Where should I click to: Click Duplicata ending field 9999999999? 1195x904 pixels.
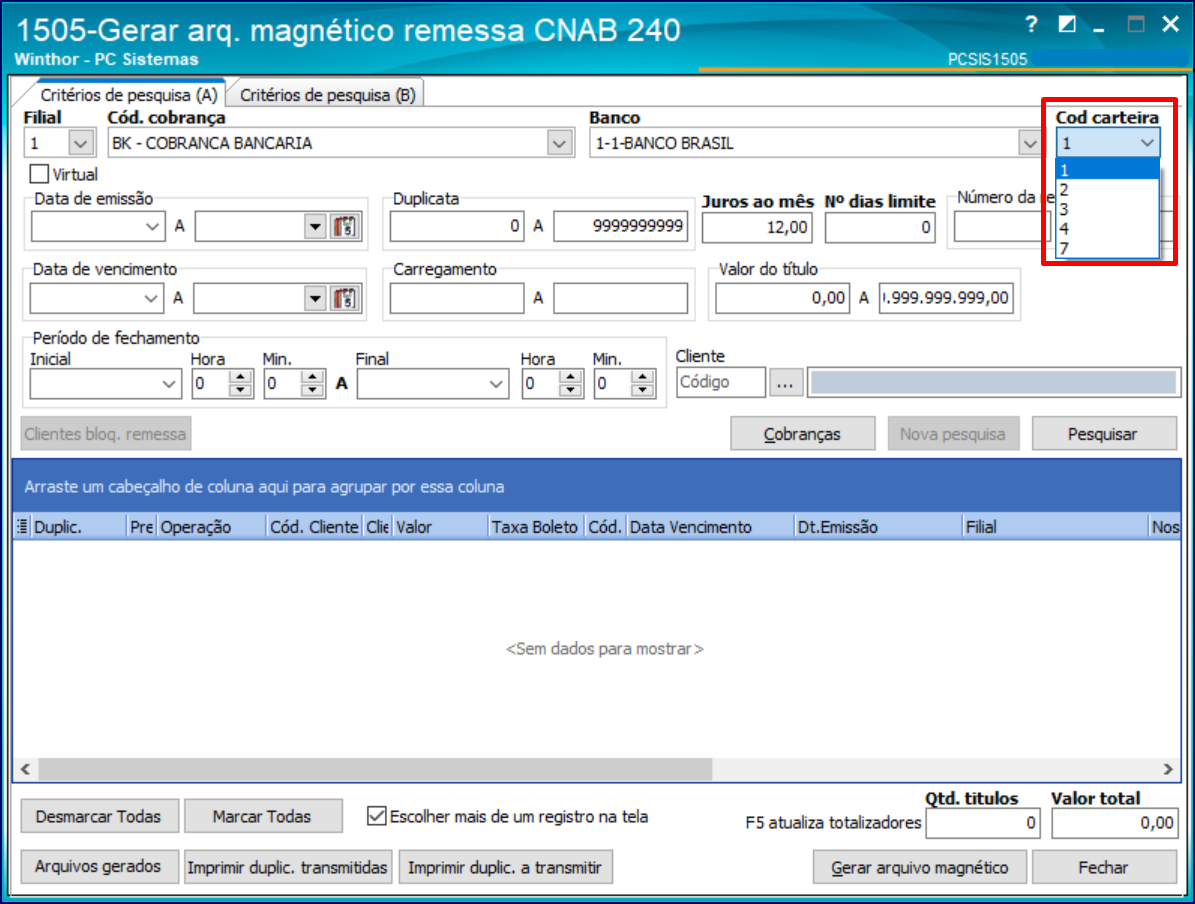(x=620, y=226)
